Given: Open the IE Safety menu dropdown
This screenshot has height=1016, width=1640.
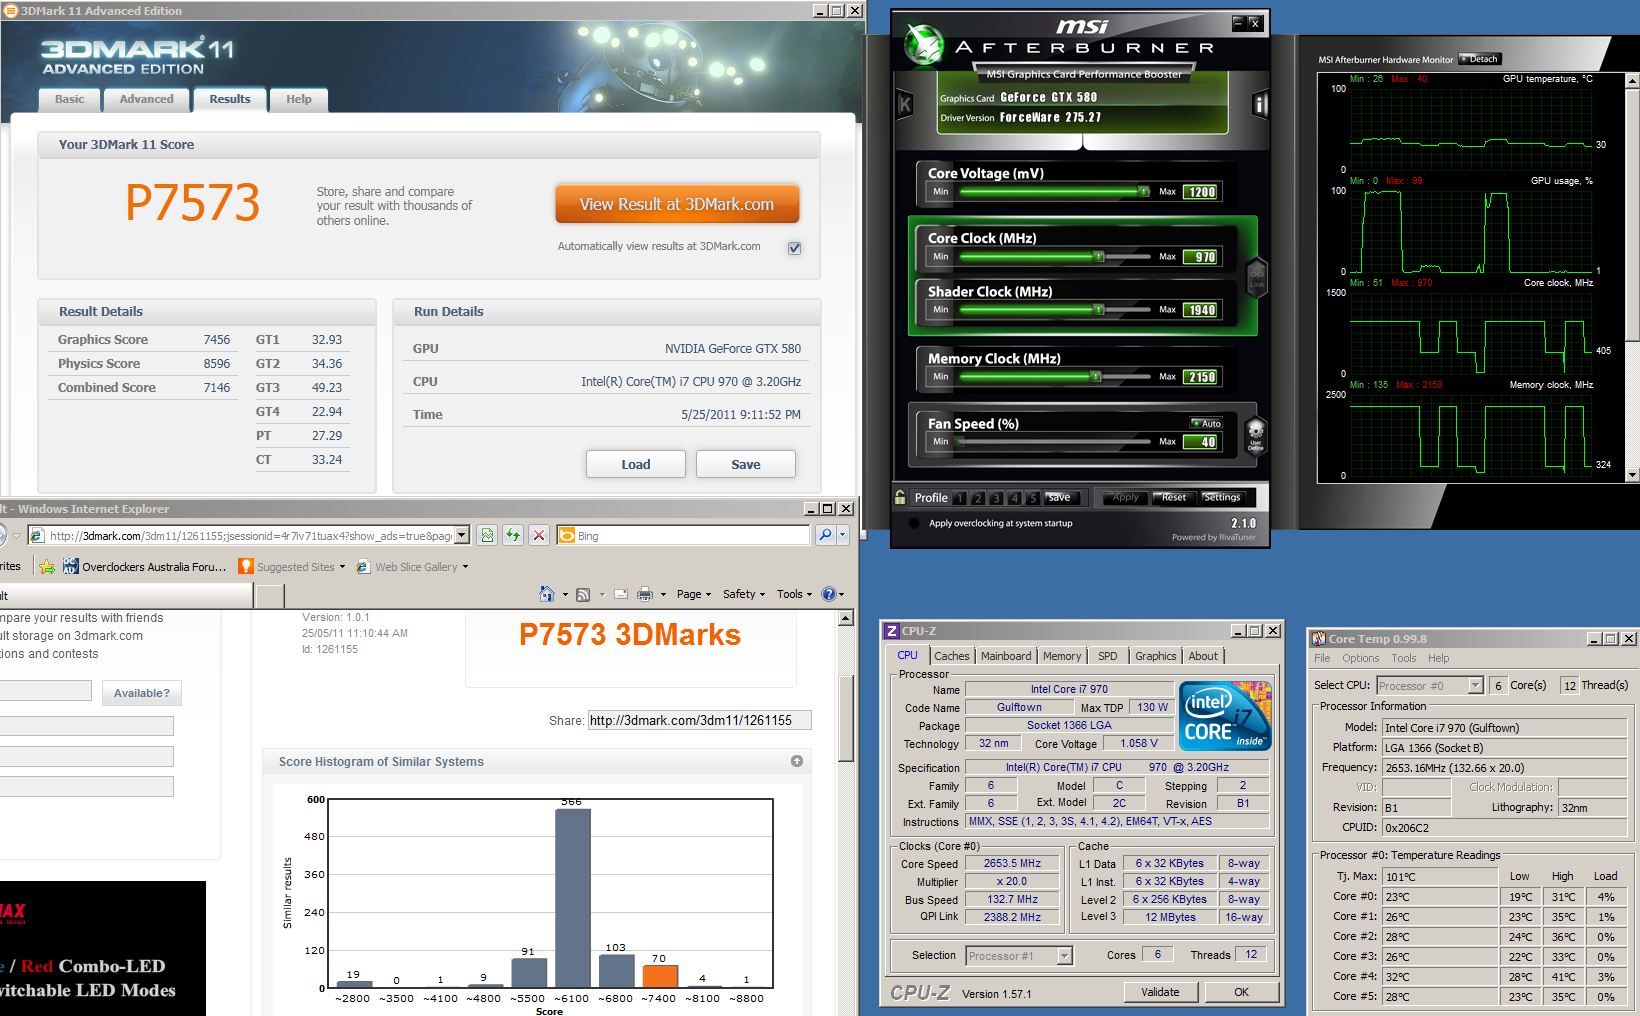Looking at the screenshot, I should [x=743, y=594].
